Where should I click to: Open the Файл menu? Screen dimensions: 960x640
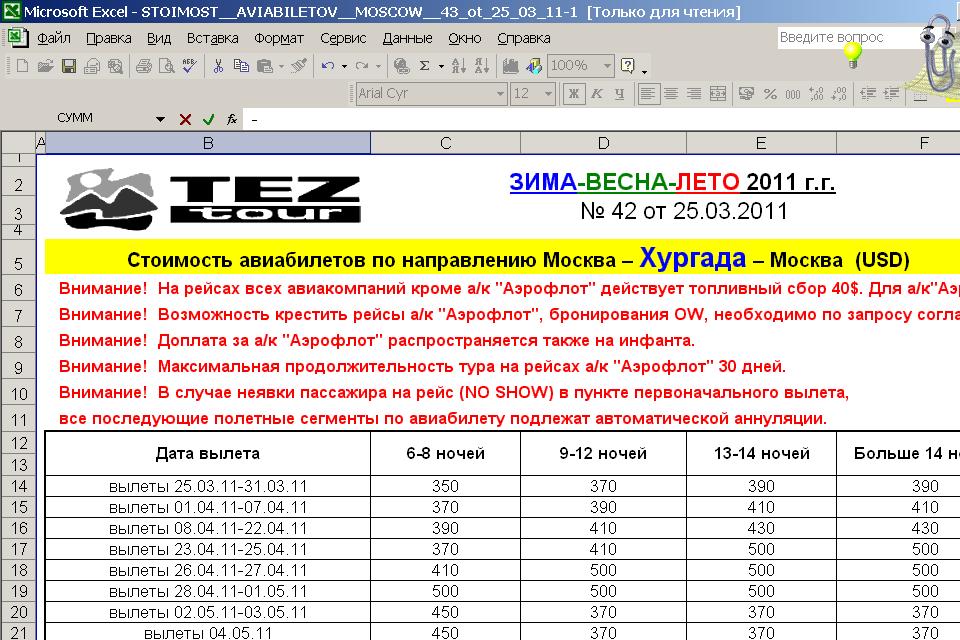click(54, 38)
